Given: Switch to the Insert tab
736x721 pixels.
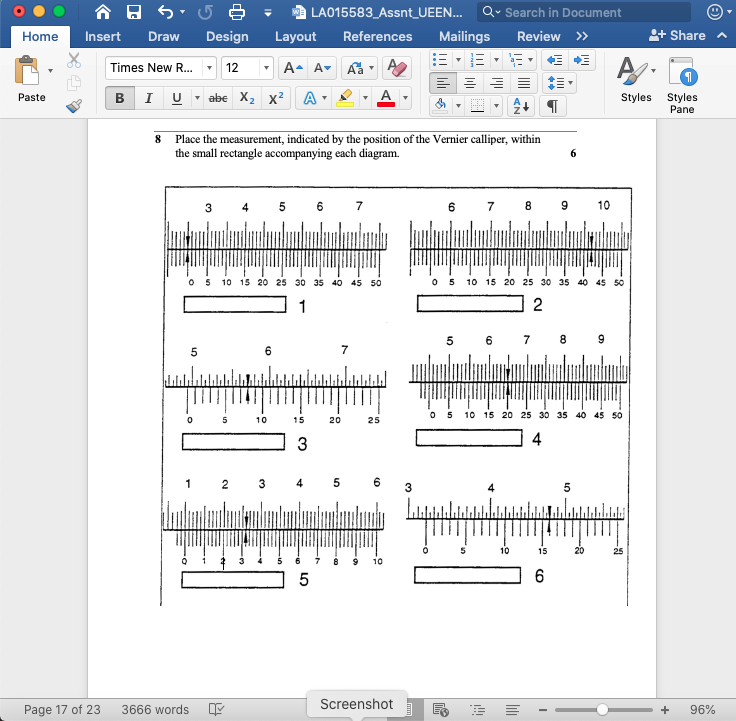Looking at the screenshot, I should point(103,36).
